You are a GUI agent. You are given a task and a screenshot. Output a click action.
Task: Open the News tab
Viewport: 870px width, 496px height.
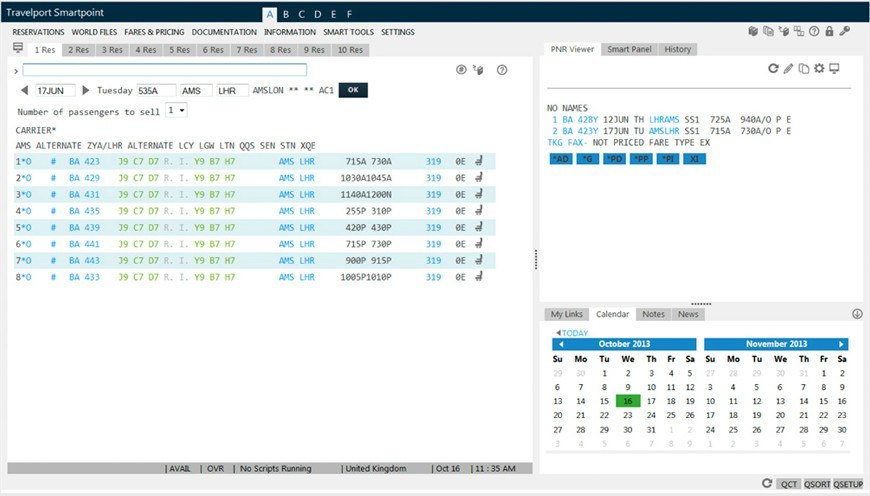[688, 314]
